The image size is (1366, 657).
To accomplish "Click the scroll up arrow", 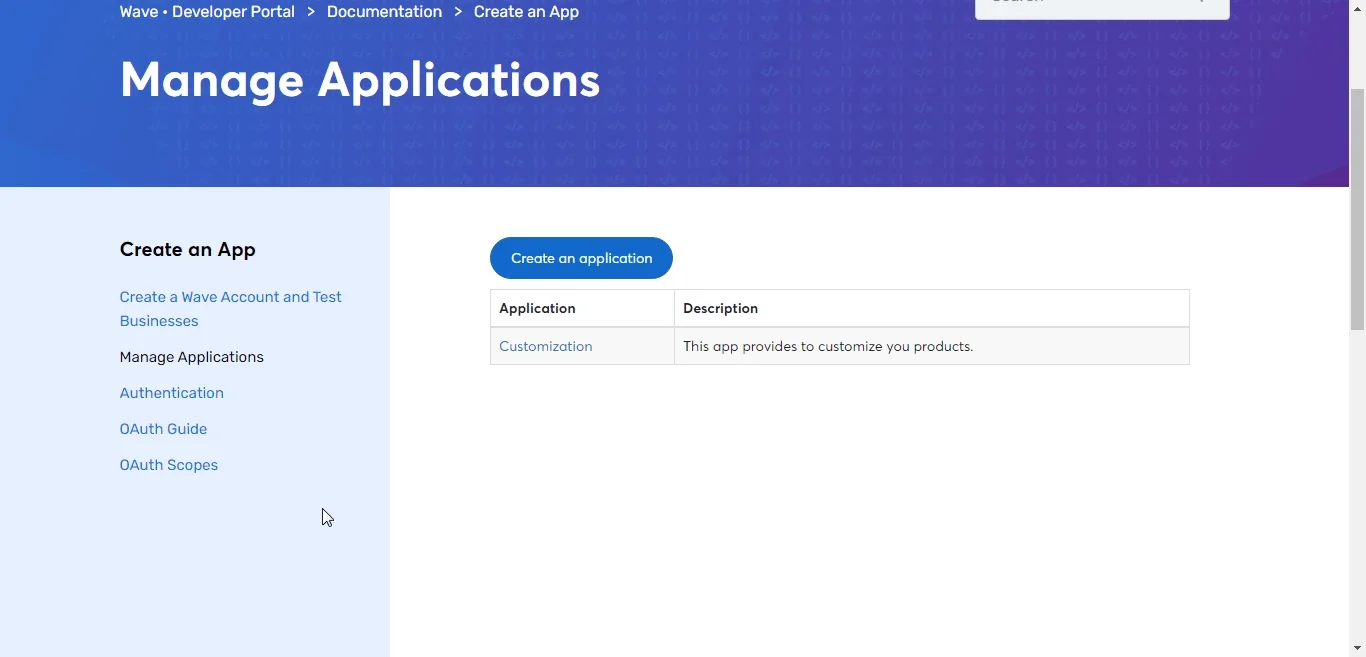I will [x=1357, y=7].
